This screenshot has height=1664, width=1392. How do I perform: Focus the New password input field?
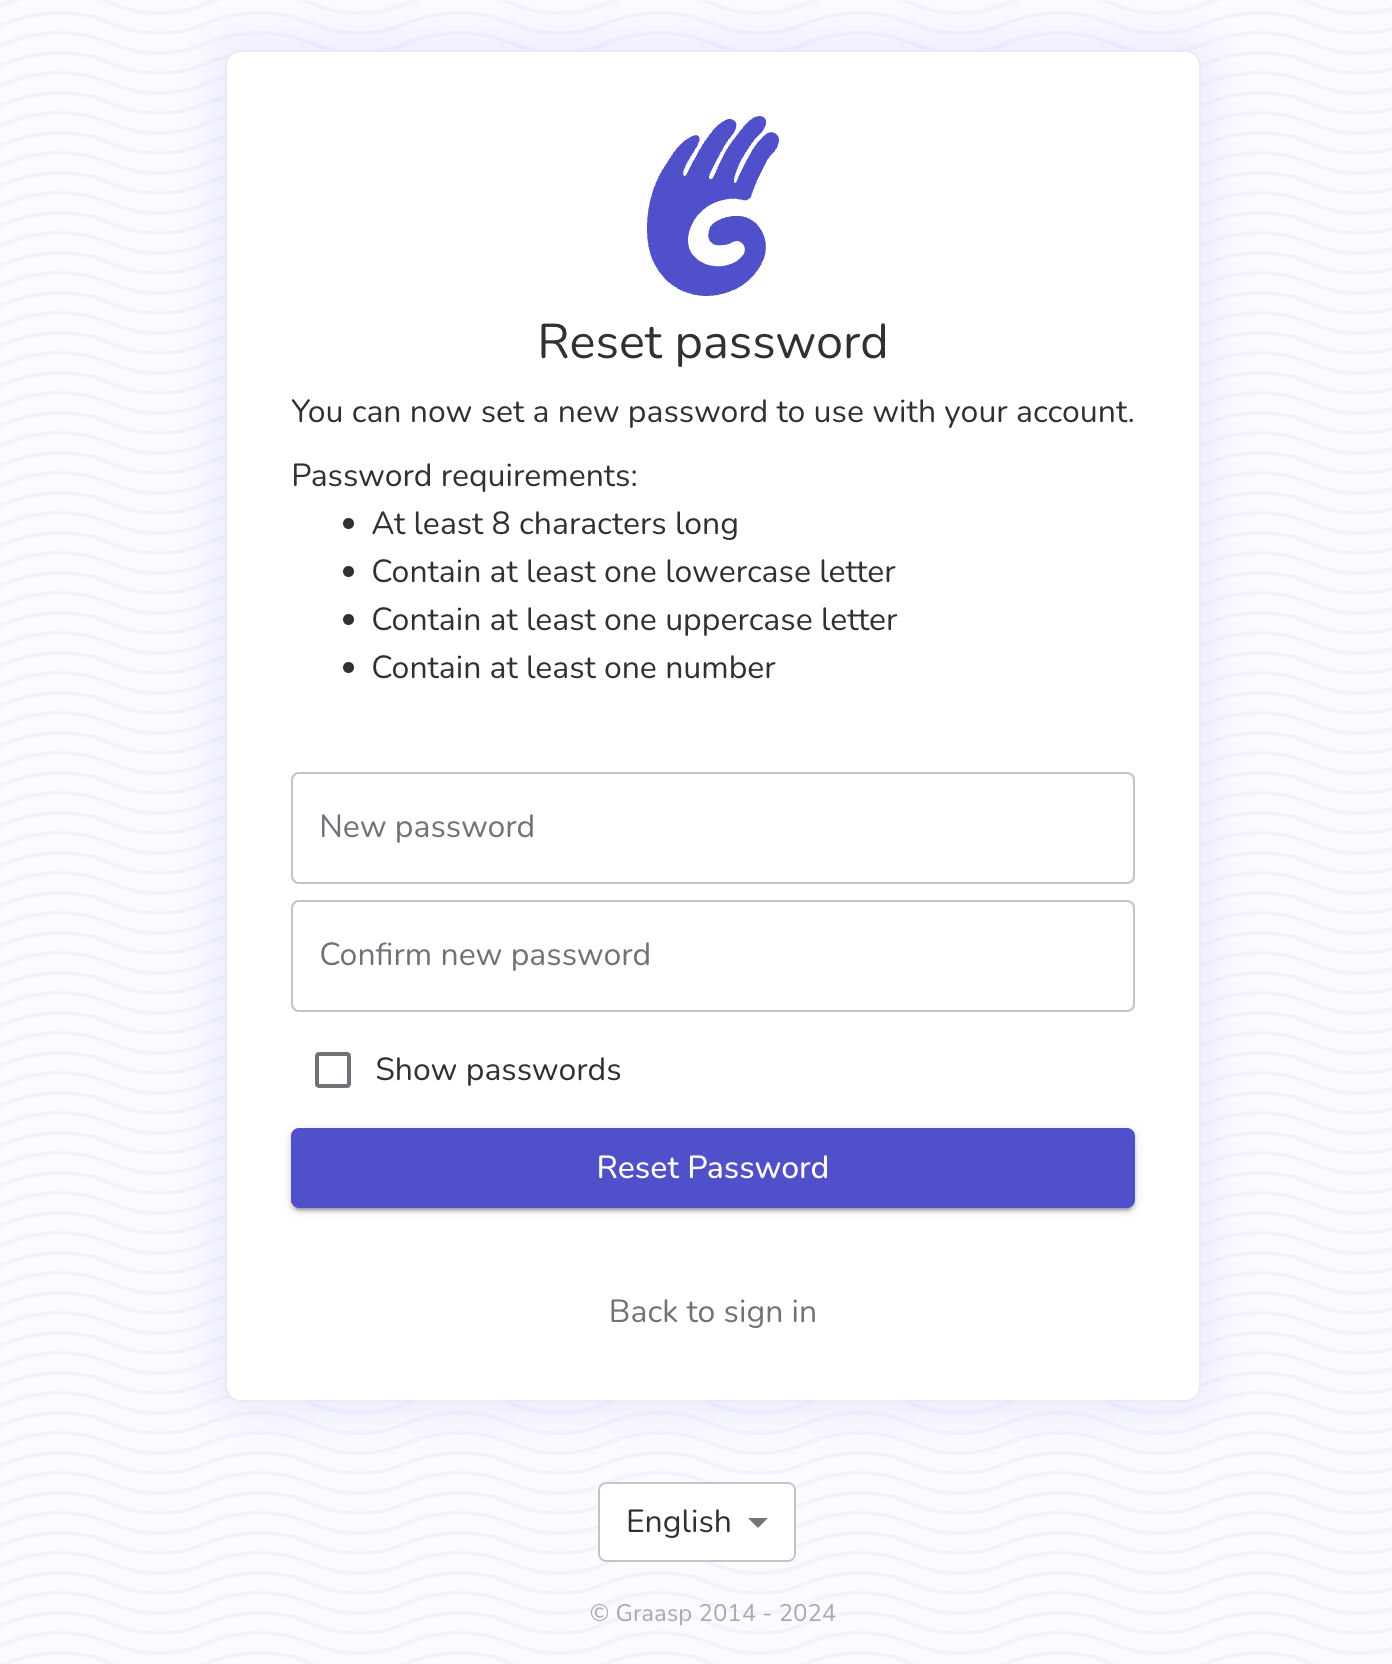(712, 828)
